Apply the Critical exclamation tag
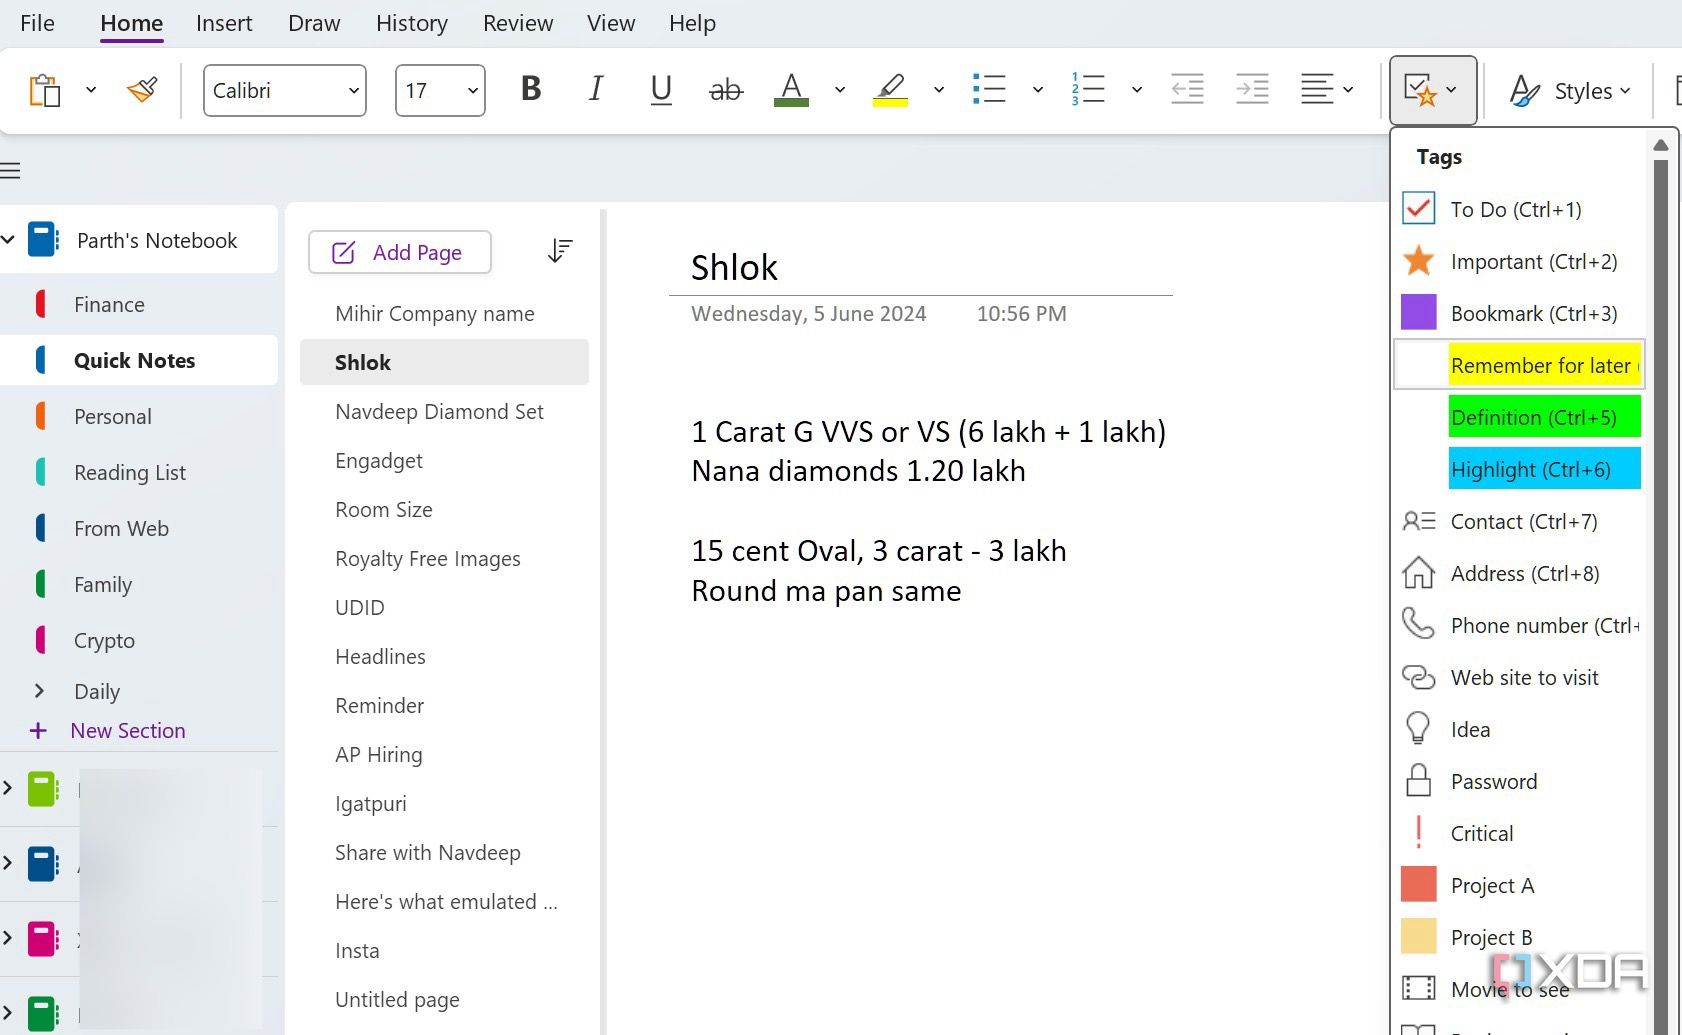 (1518, 833)
